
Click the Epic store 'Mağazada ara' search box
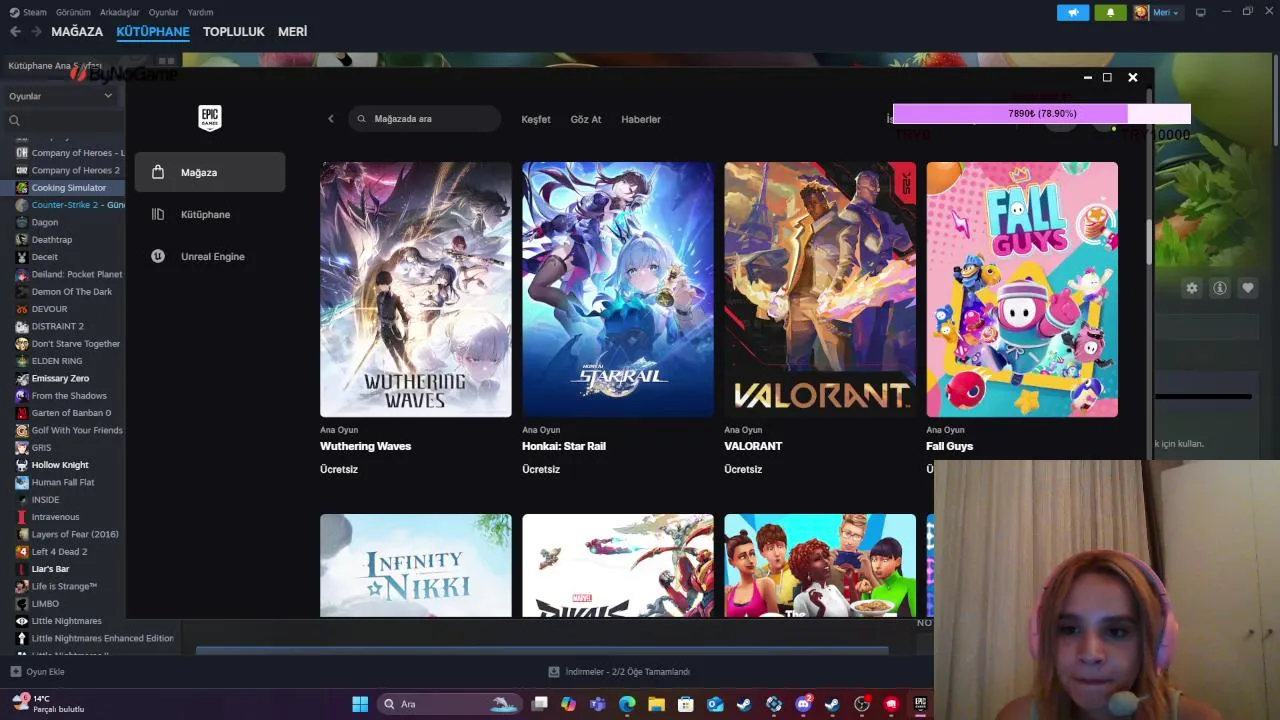pyautogui.click(x=425, y=119)
